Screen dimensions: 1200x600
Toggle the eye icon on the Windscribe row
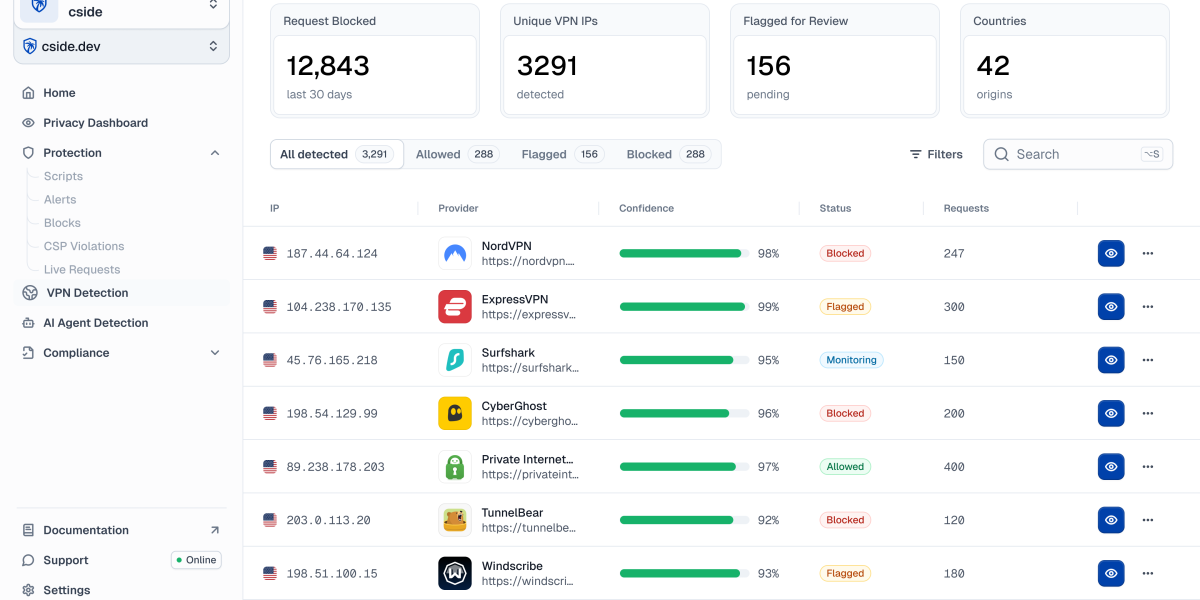[1111, 573]
